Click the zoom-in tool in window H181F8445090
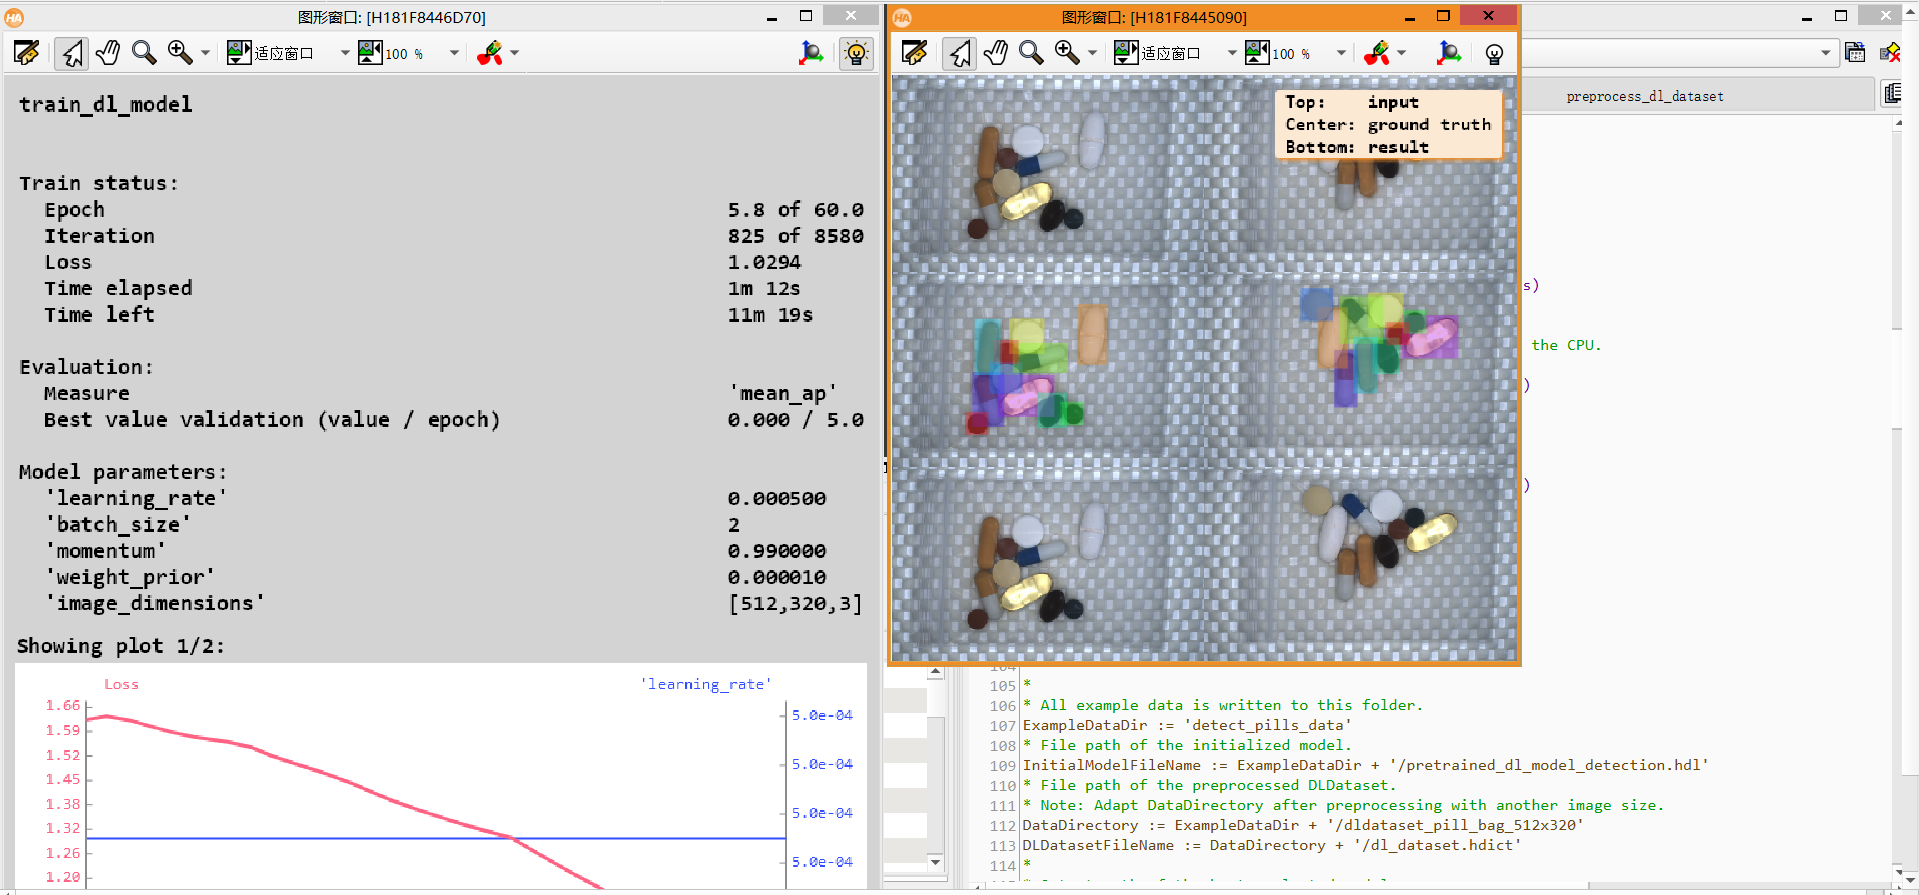The image size is (1919, 895). 1067,53
